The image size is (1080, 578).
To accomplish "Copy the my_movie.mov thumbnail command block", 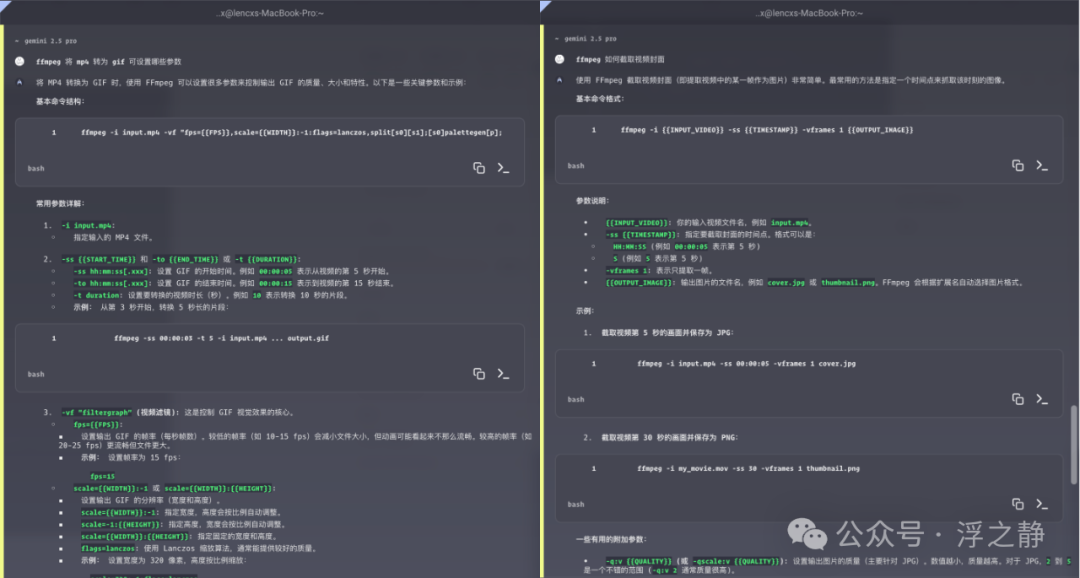I will [1017, 504].
